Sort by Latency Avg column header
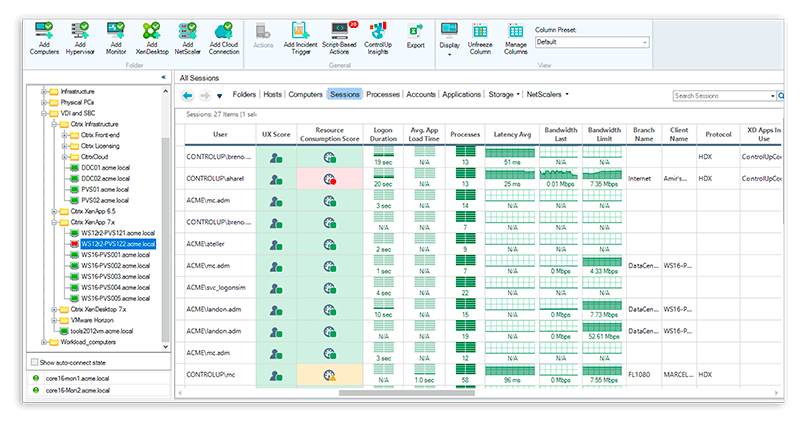Image resolution: width=806 pixels, height=430 pixels. click(x=512, y=135)
